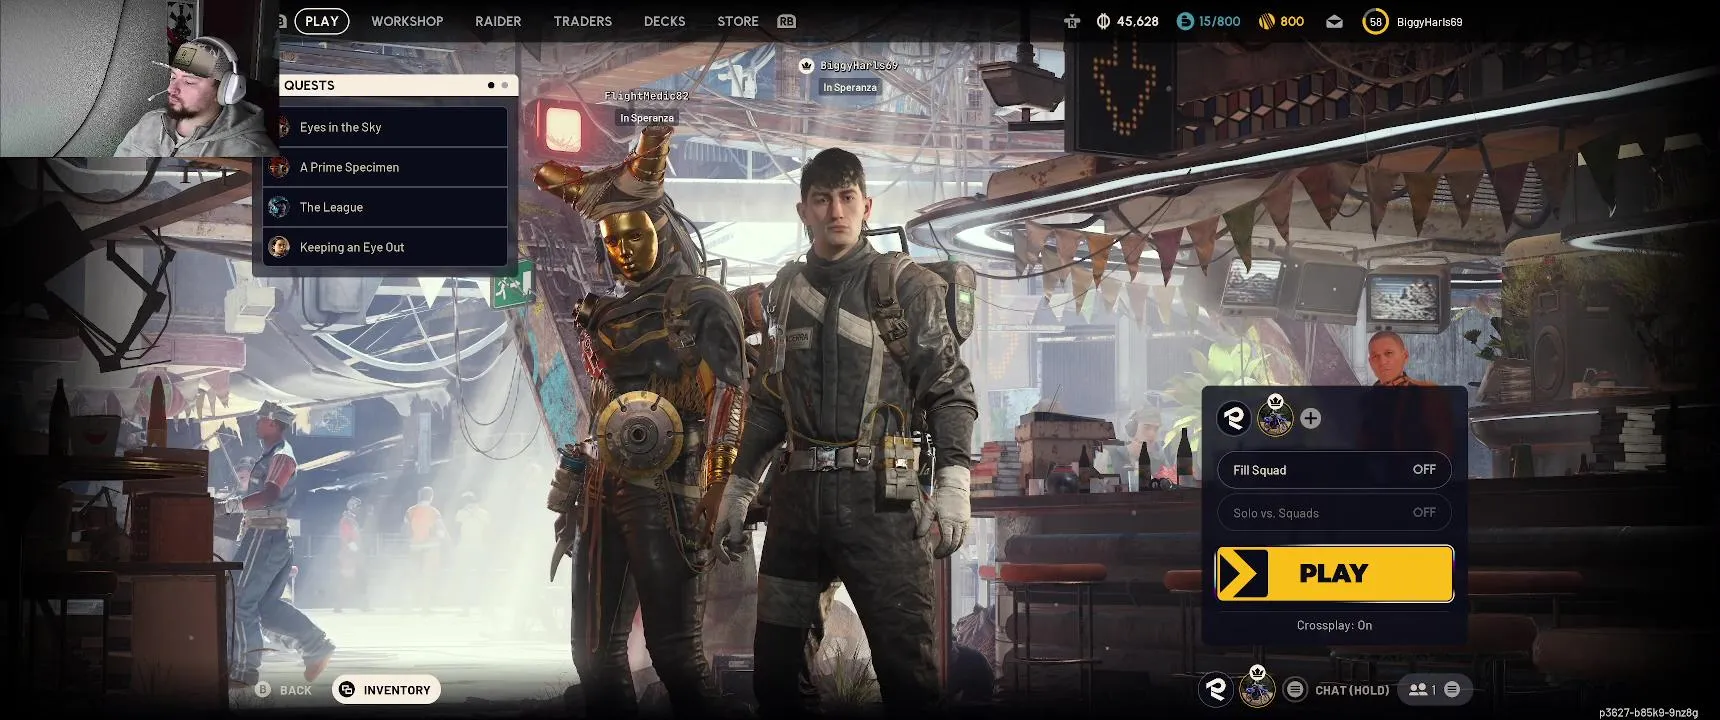The image size is (1720, 720).
Task: Click the yellow striped token icon by 800
Action: 1266,21
